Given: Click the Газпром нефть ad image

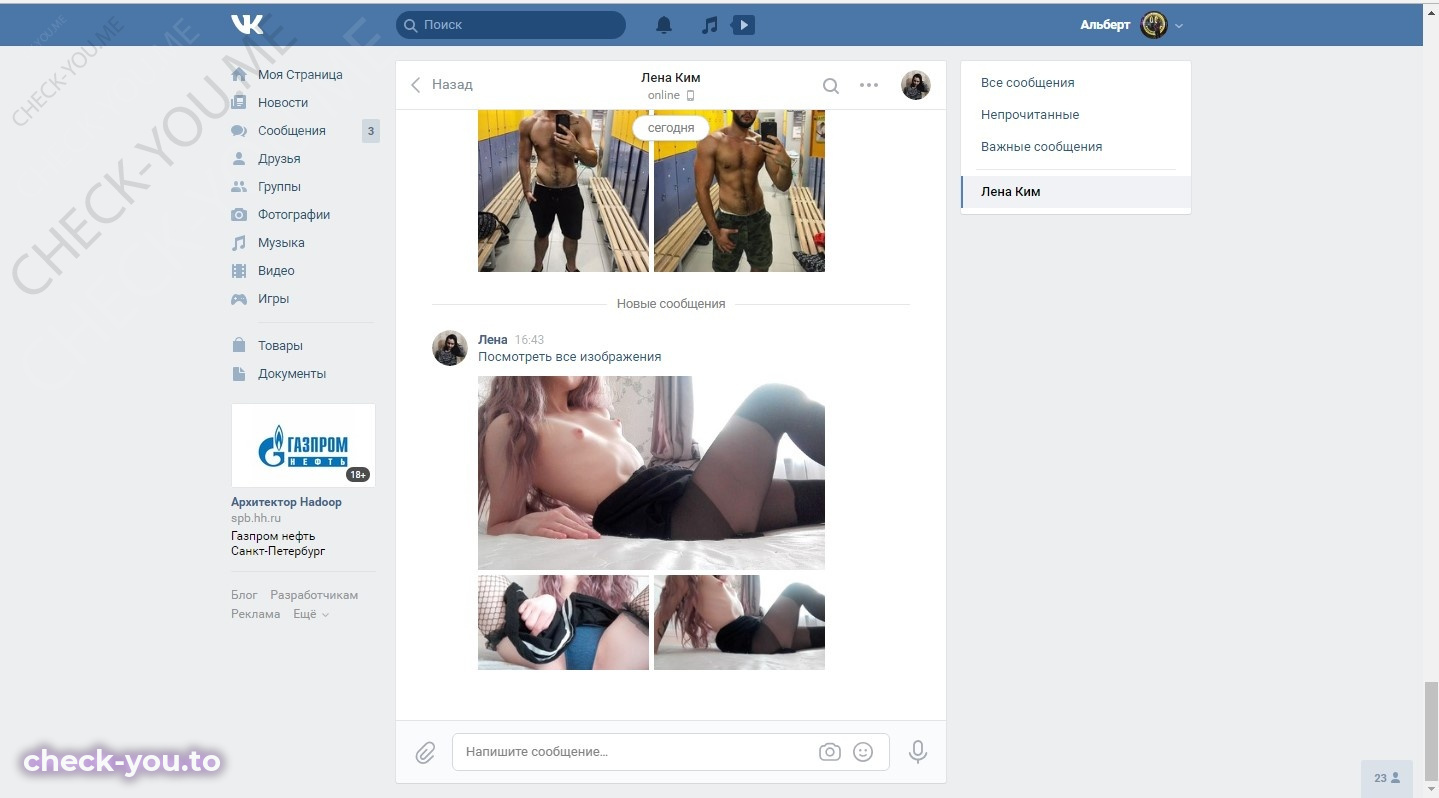Looking at the screenshot, I should tap(303, 445).
